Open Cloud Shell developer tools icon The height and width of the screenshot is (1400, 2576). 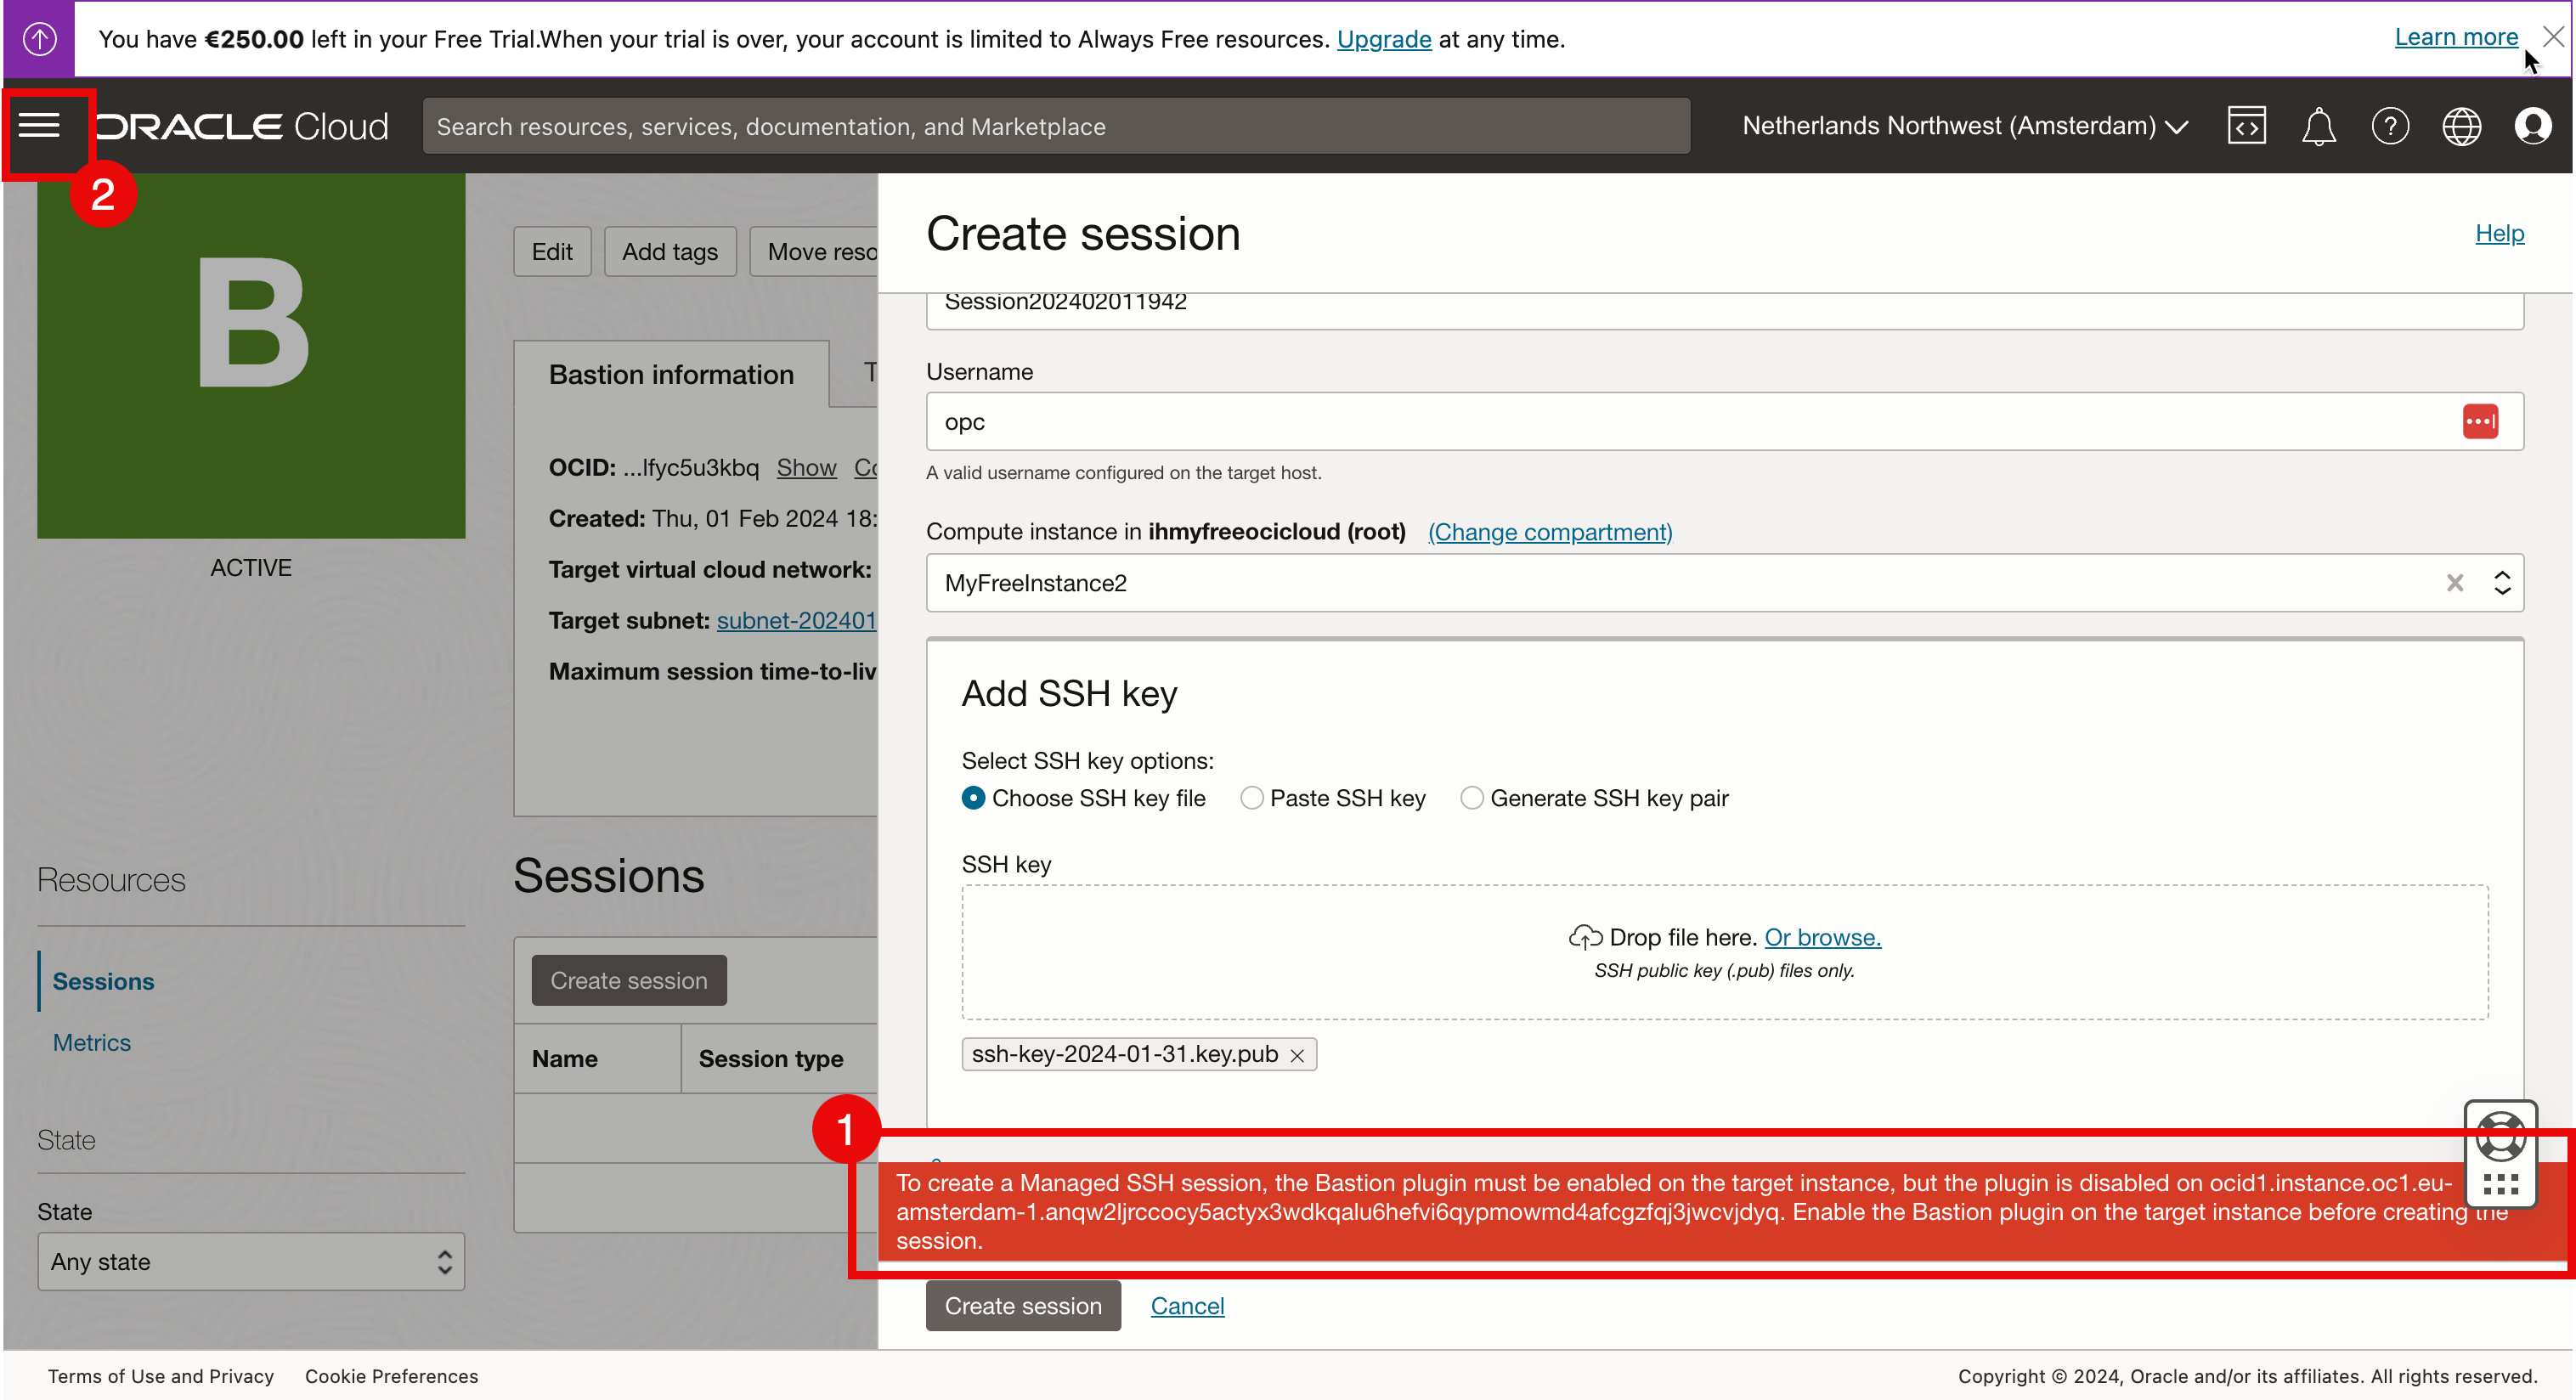(x=2246, y=126)
